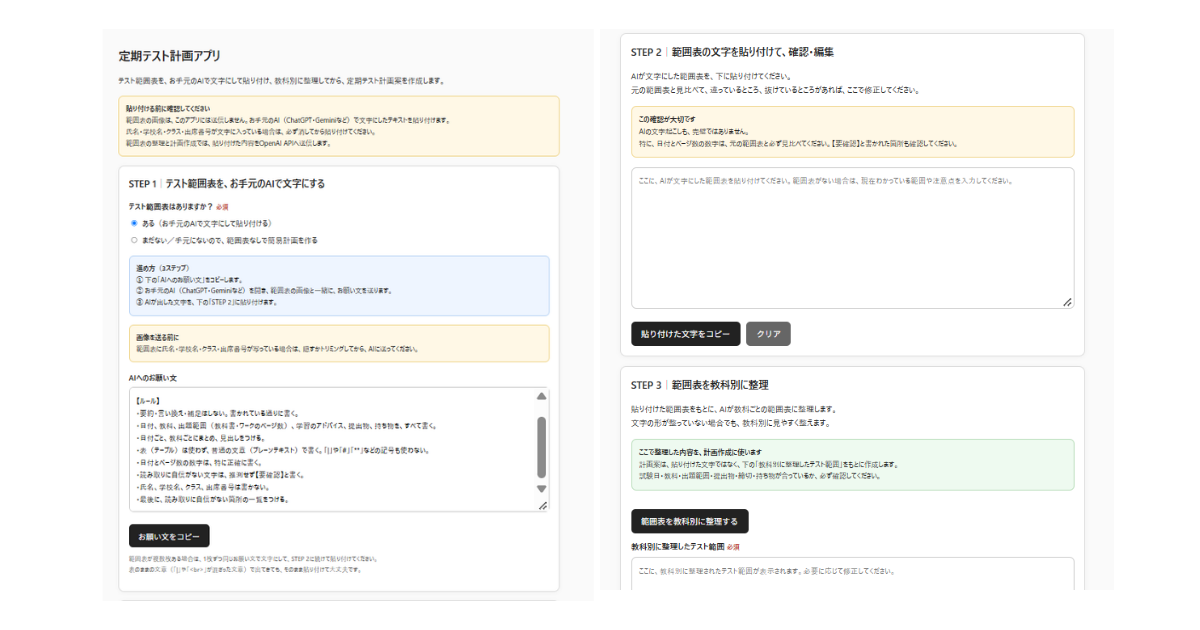This screenshot has height=630, width=1200.
Task: Click the line '文字の形が整っていない場合でも、教科別に見やすく整えます。'
Action: (733, 423)
